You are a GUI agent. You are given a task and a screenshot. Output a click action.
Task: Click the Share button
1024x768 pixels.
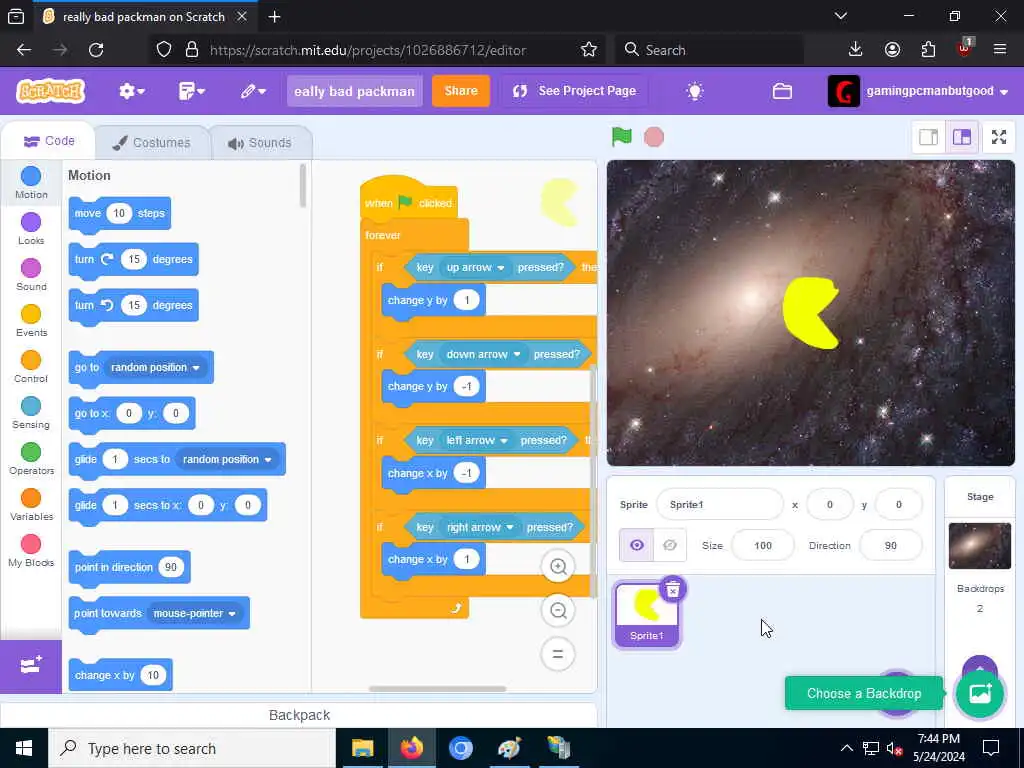click(x=460, y=91)
